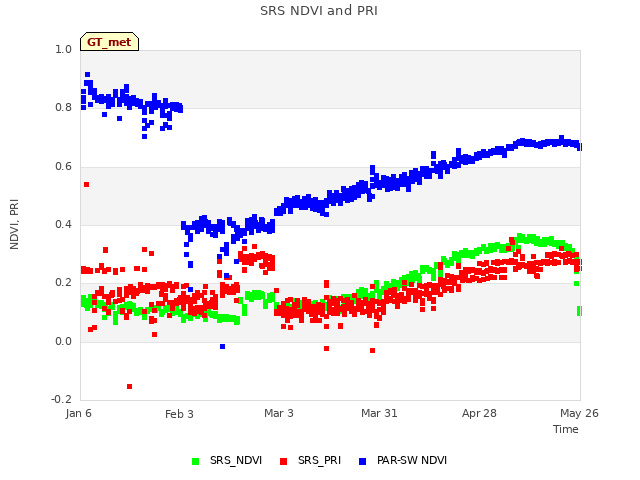Toggle the PAR-SW NDVI legend entry
This screenshot has height=480, width=640.
(402, 460)
